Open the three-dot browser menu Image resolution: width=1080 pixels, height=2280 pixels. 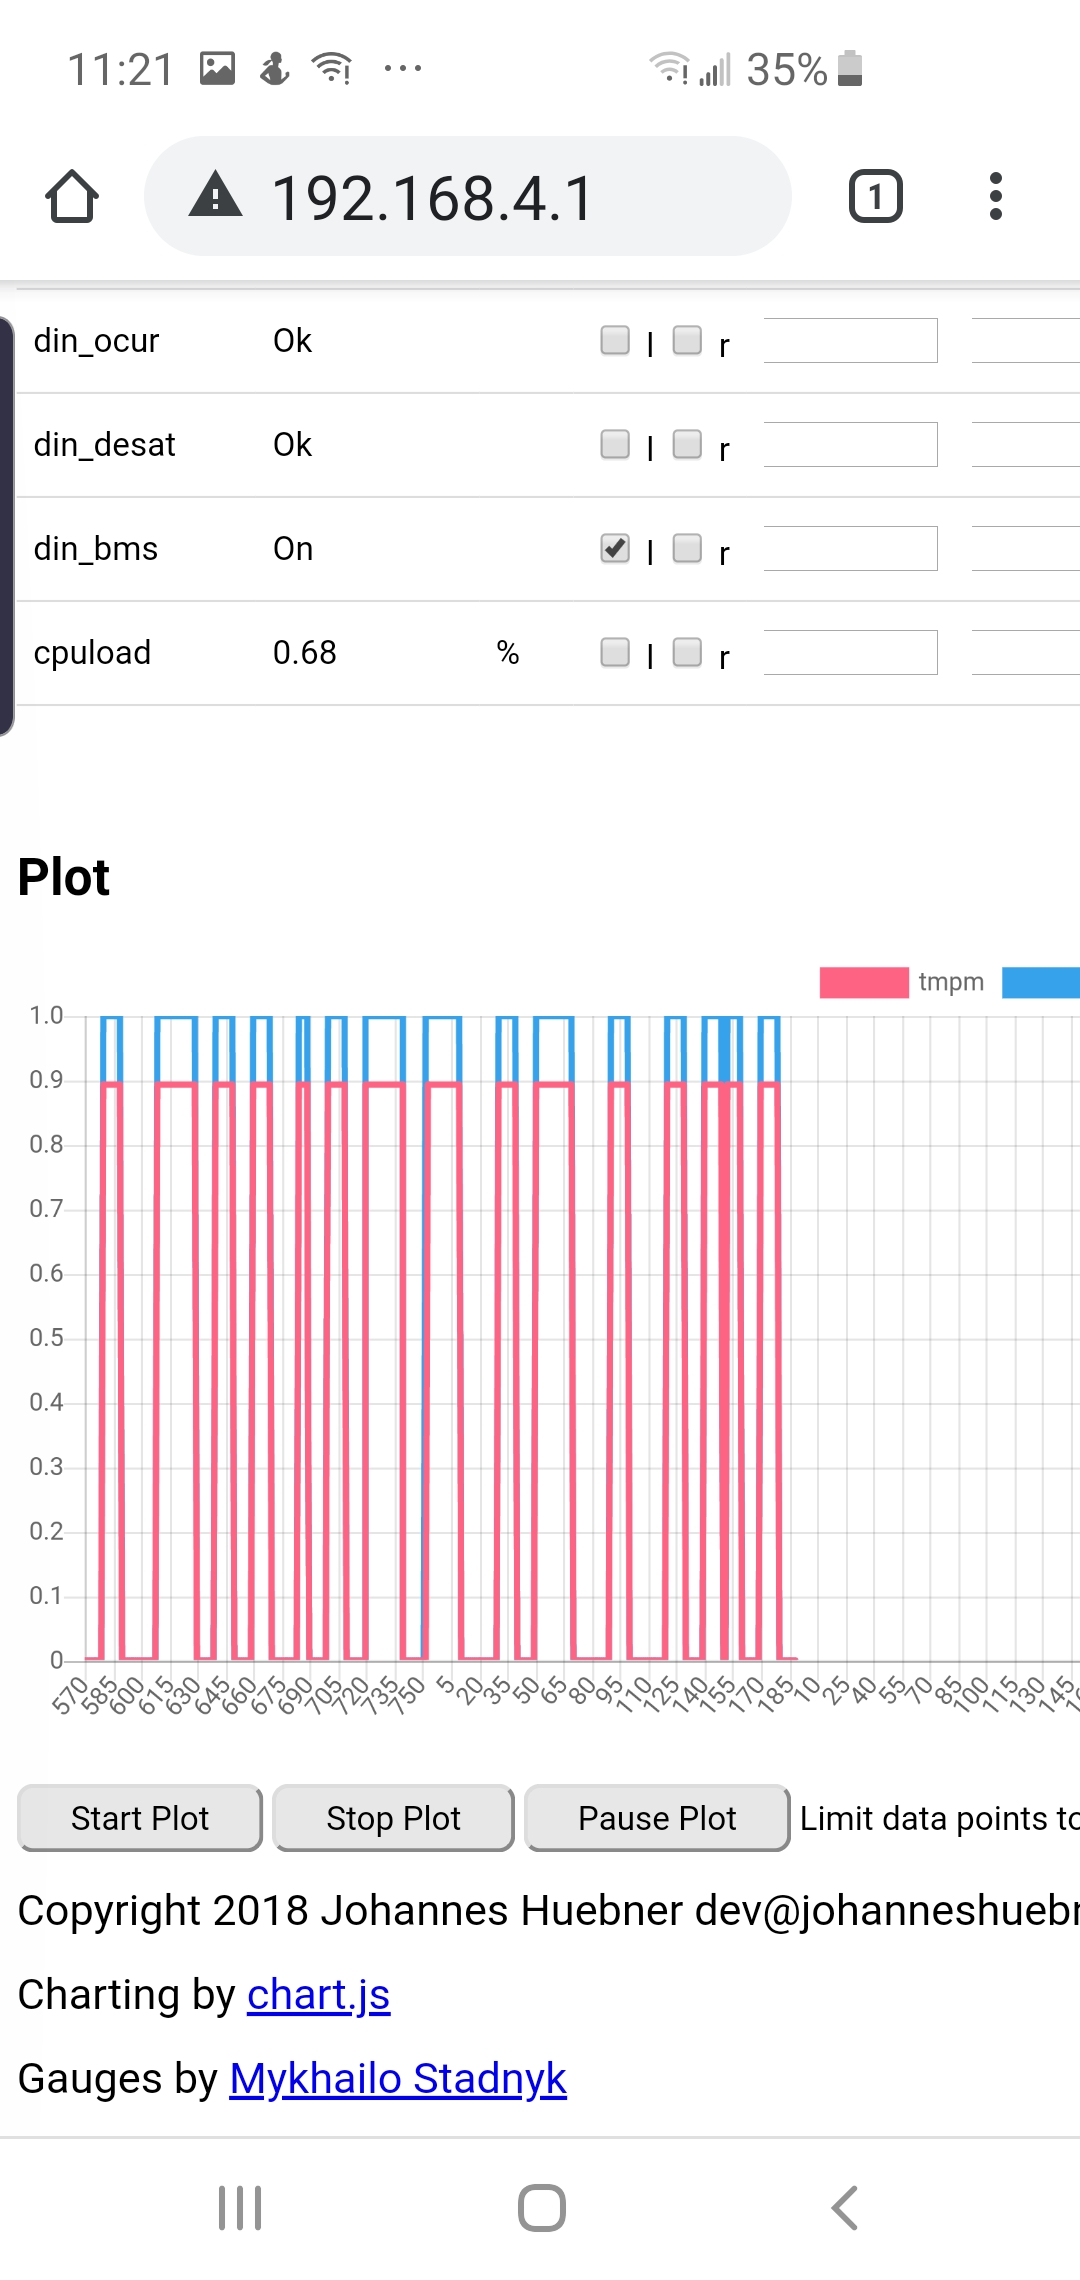tap(995, 196)
